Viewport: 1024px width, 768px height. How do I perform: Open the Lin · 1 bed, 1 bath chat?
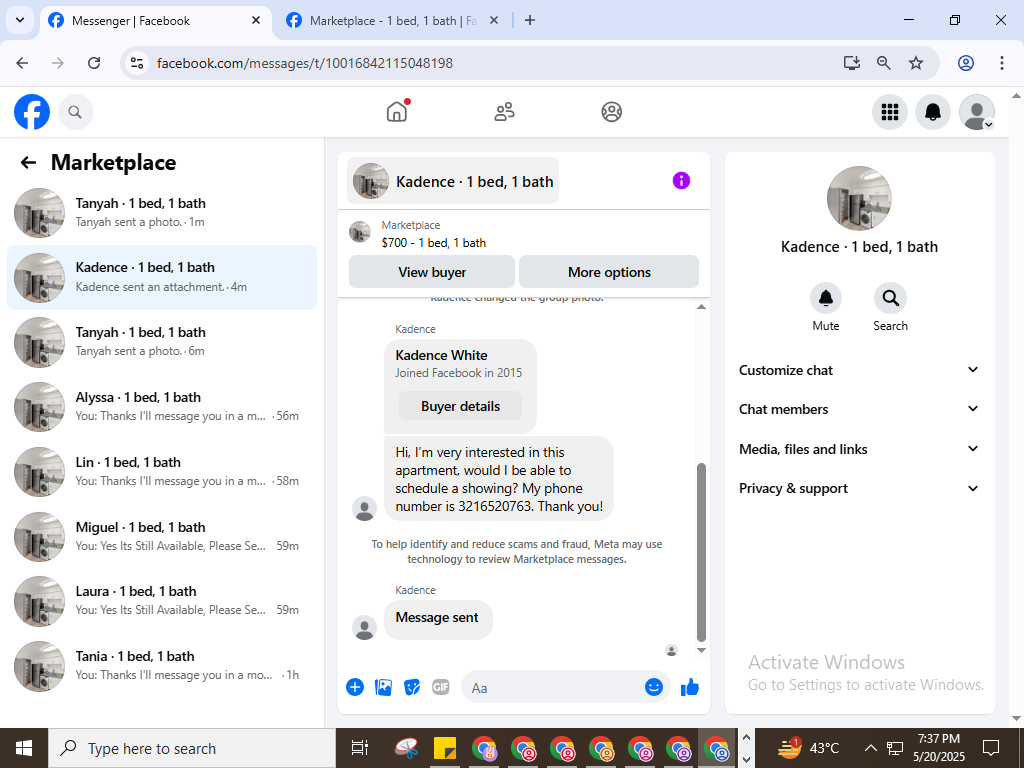click(x=162, y=471)
